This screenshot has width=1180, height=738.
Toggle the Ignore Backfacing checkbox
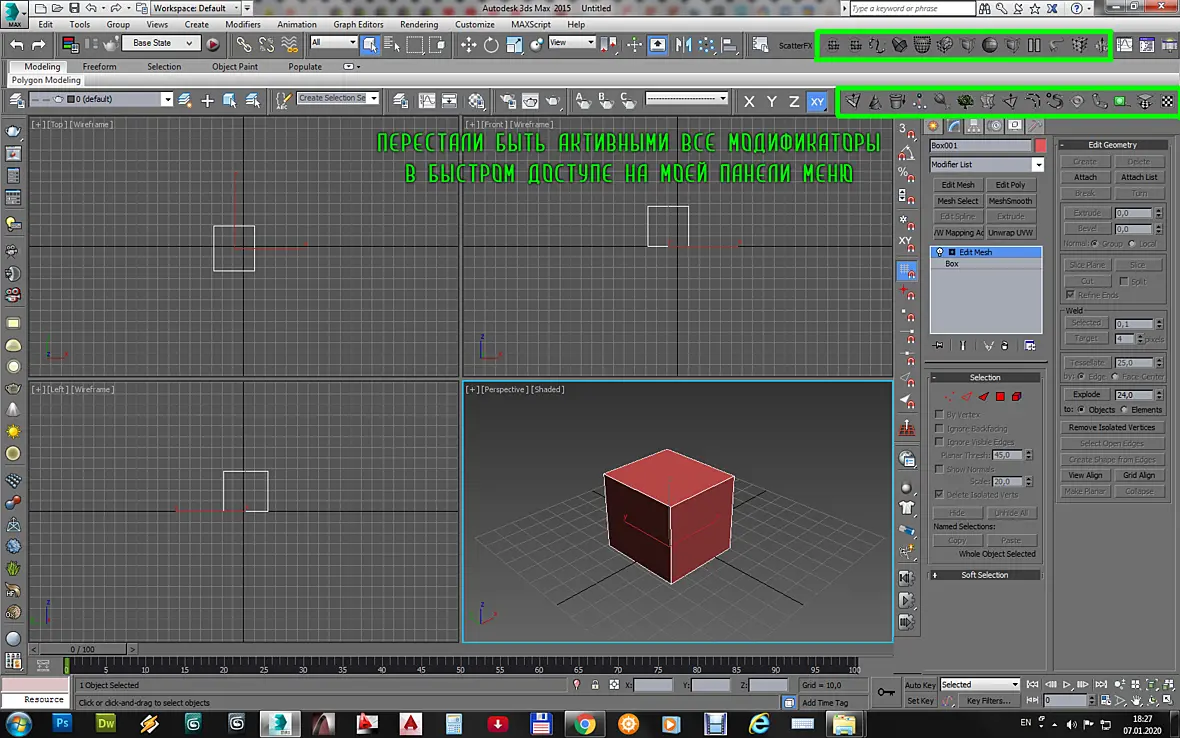[938, 428]
